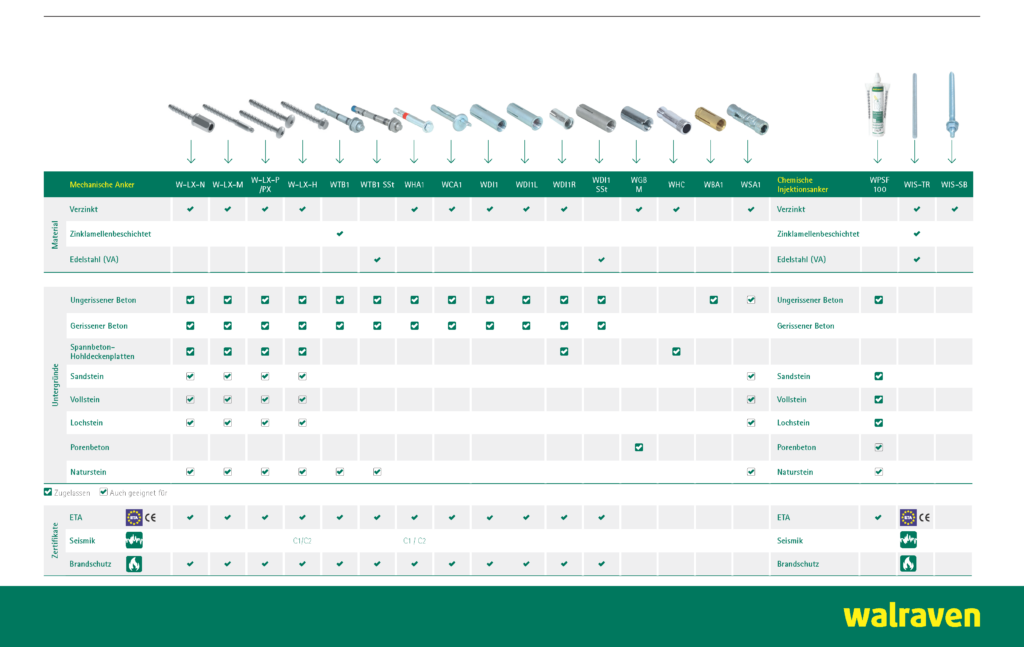Click the WGB M column header
This screenshot has width=1024, height=647.
click(x=639, y=185)
